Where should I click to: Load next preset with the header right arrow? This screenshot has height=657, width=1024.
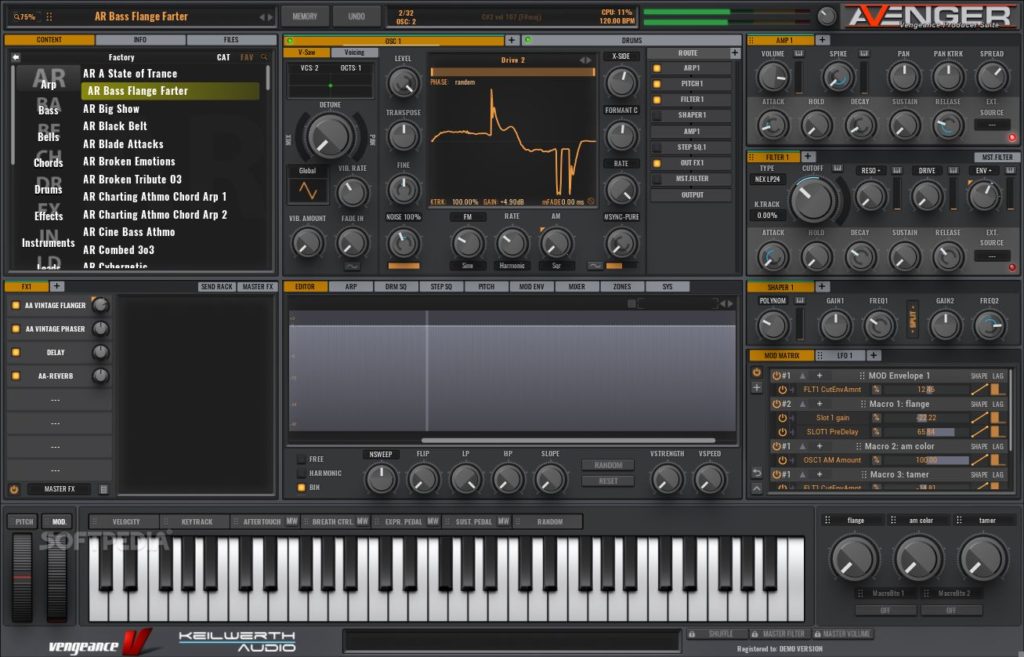point(270,17)
